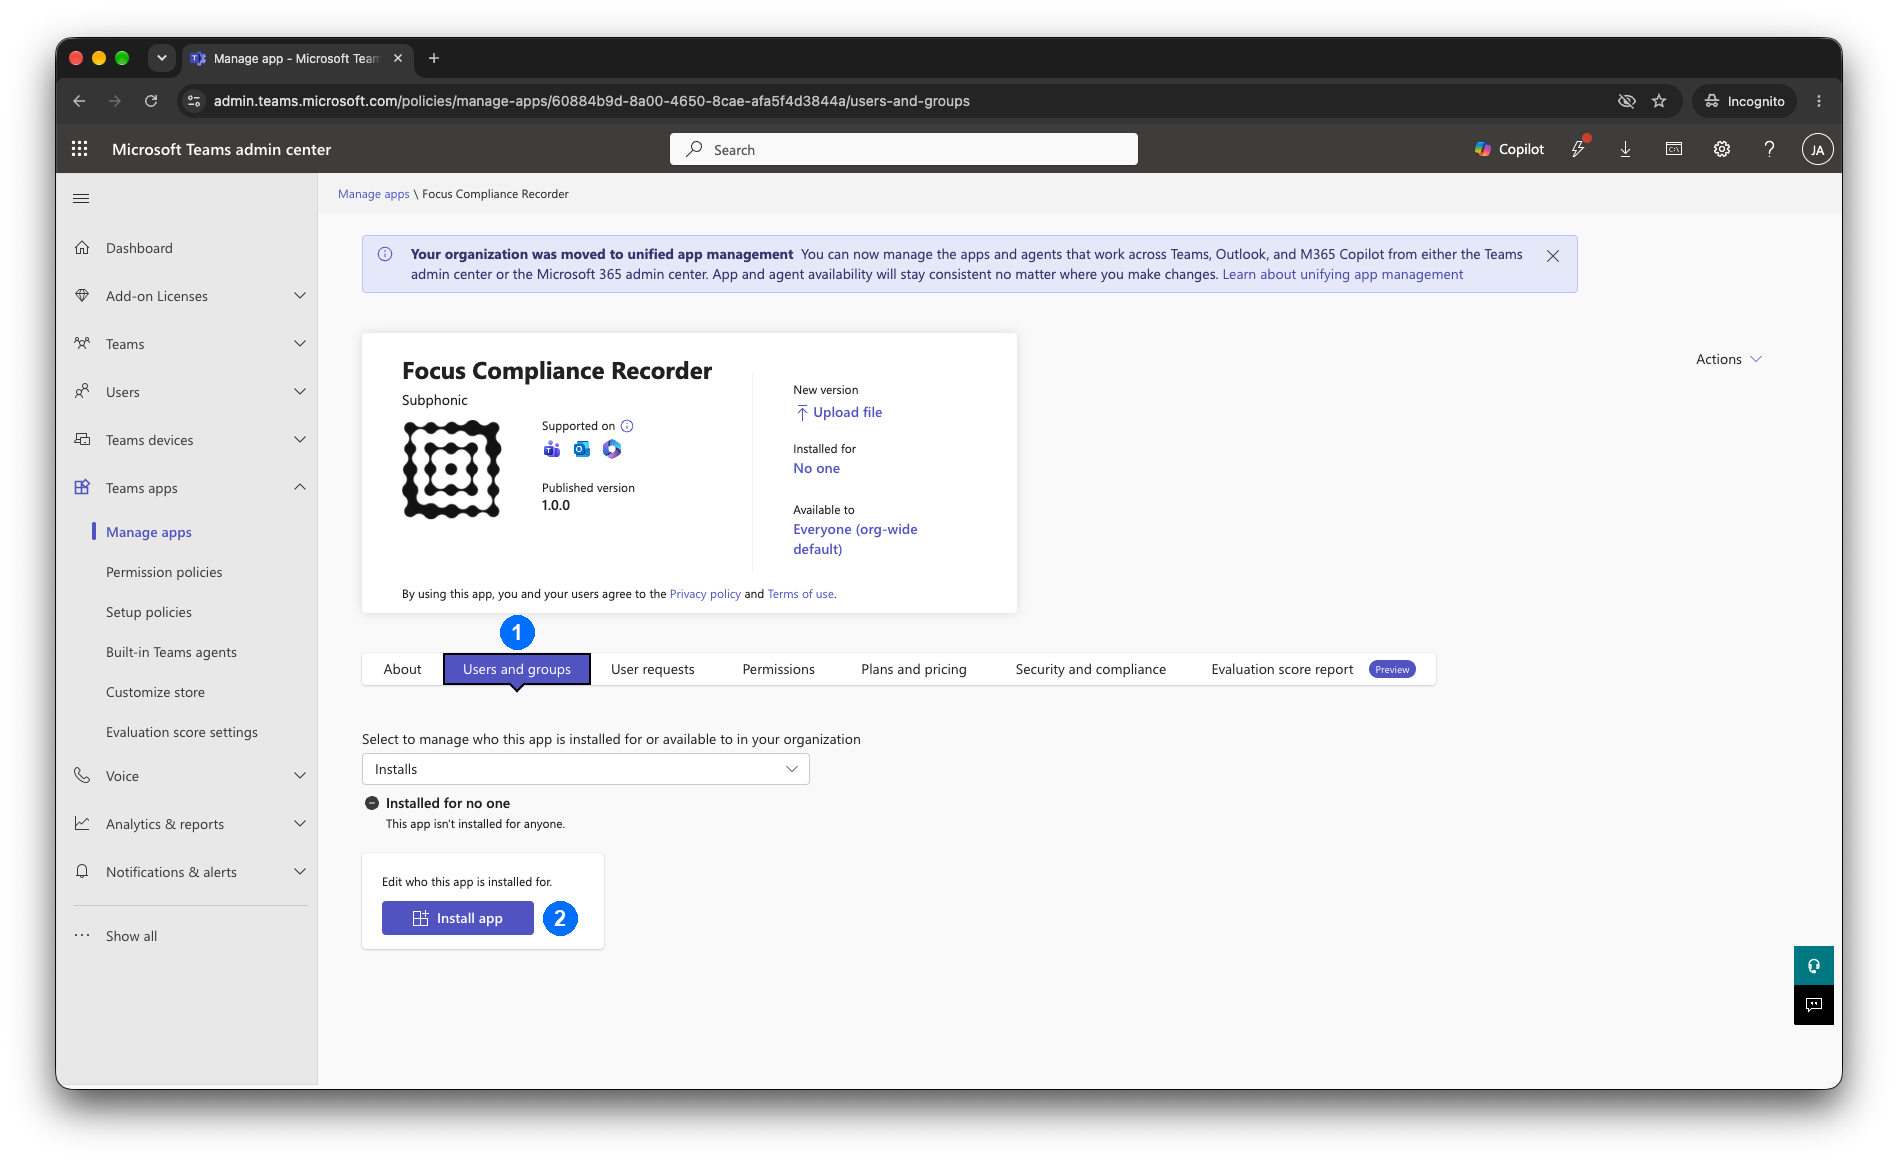Viewport: 1898px width, 1163px height.
Task: Click Learn about unifying app management link
Action: [1342, 274]
